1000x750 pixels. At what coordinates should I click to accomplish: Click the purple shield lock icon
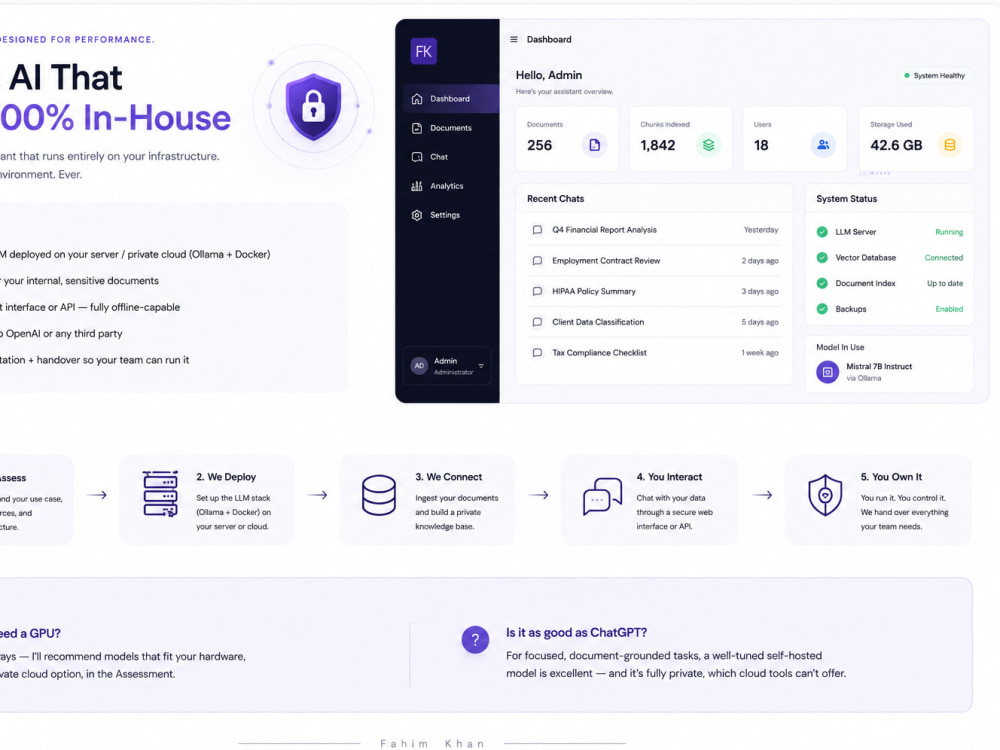click(313, 107)
